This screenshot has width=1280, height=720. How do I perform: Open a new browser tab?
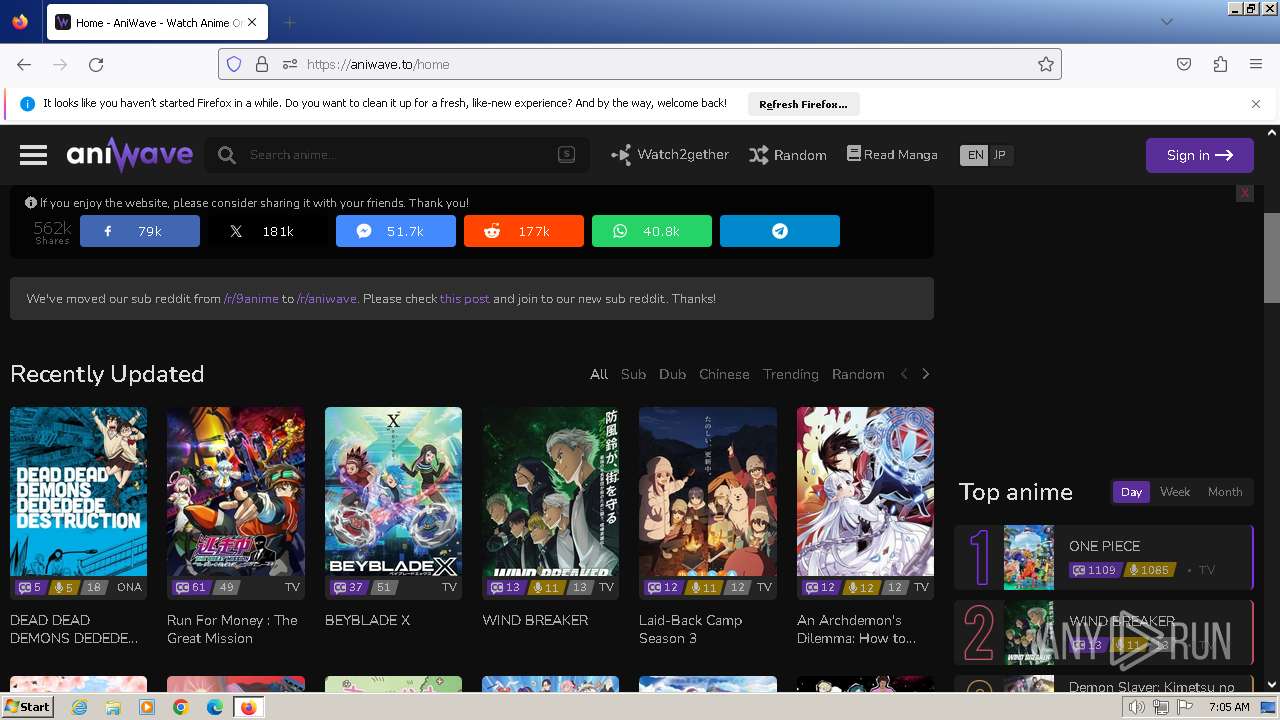(x=289, y=22)
